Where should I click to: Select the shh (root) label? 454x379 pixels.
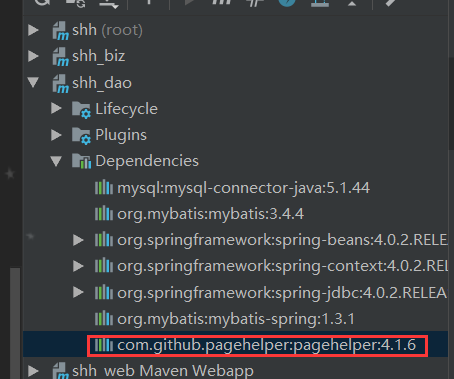[107, 30]
